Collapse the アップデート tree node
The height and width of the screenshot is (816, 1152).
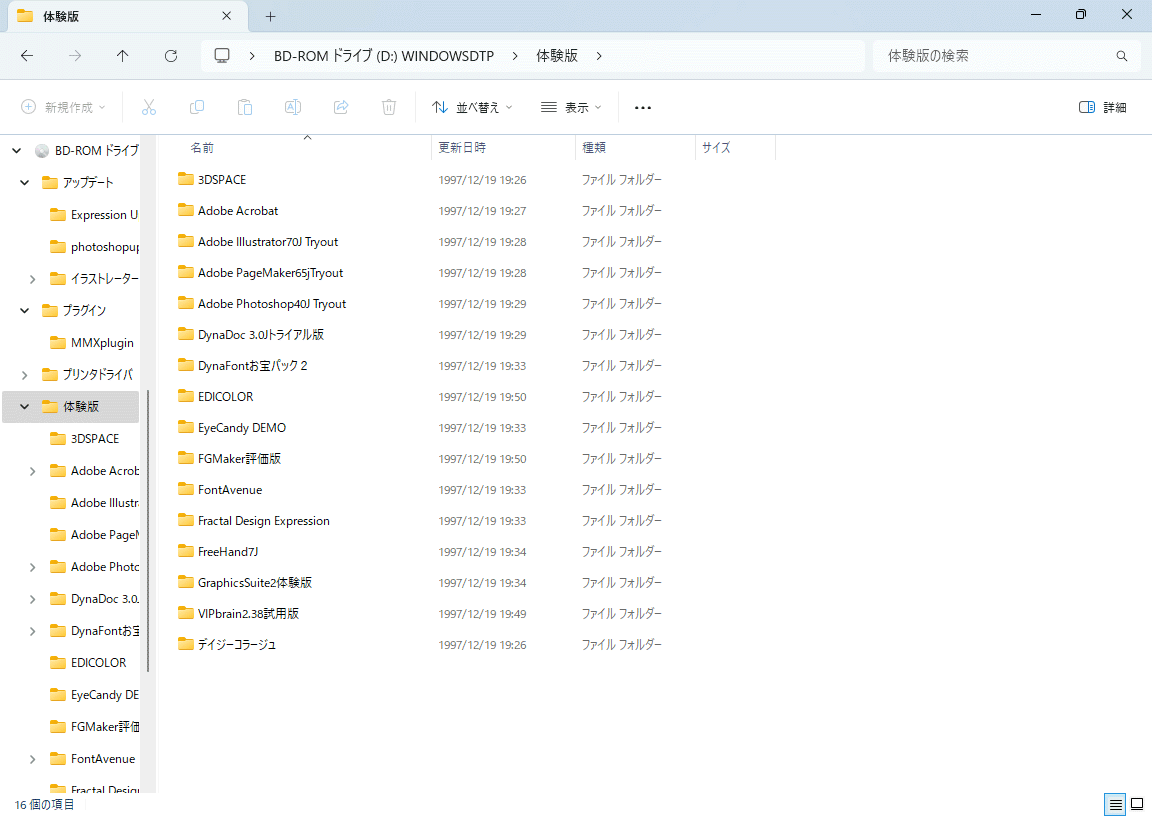point(24,183)
